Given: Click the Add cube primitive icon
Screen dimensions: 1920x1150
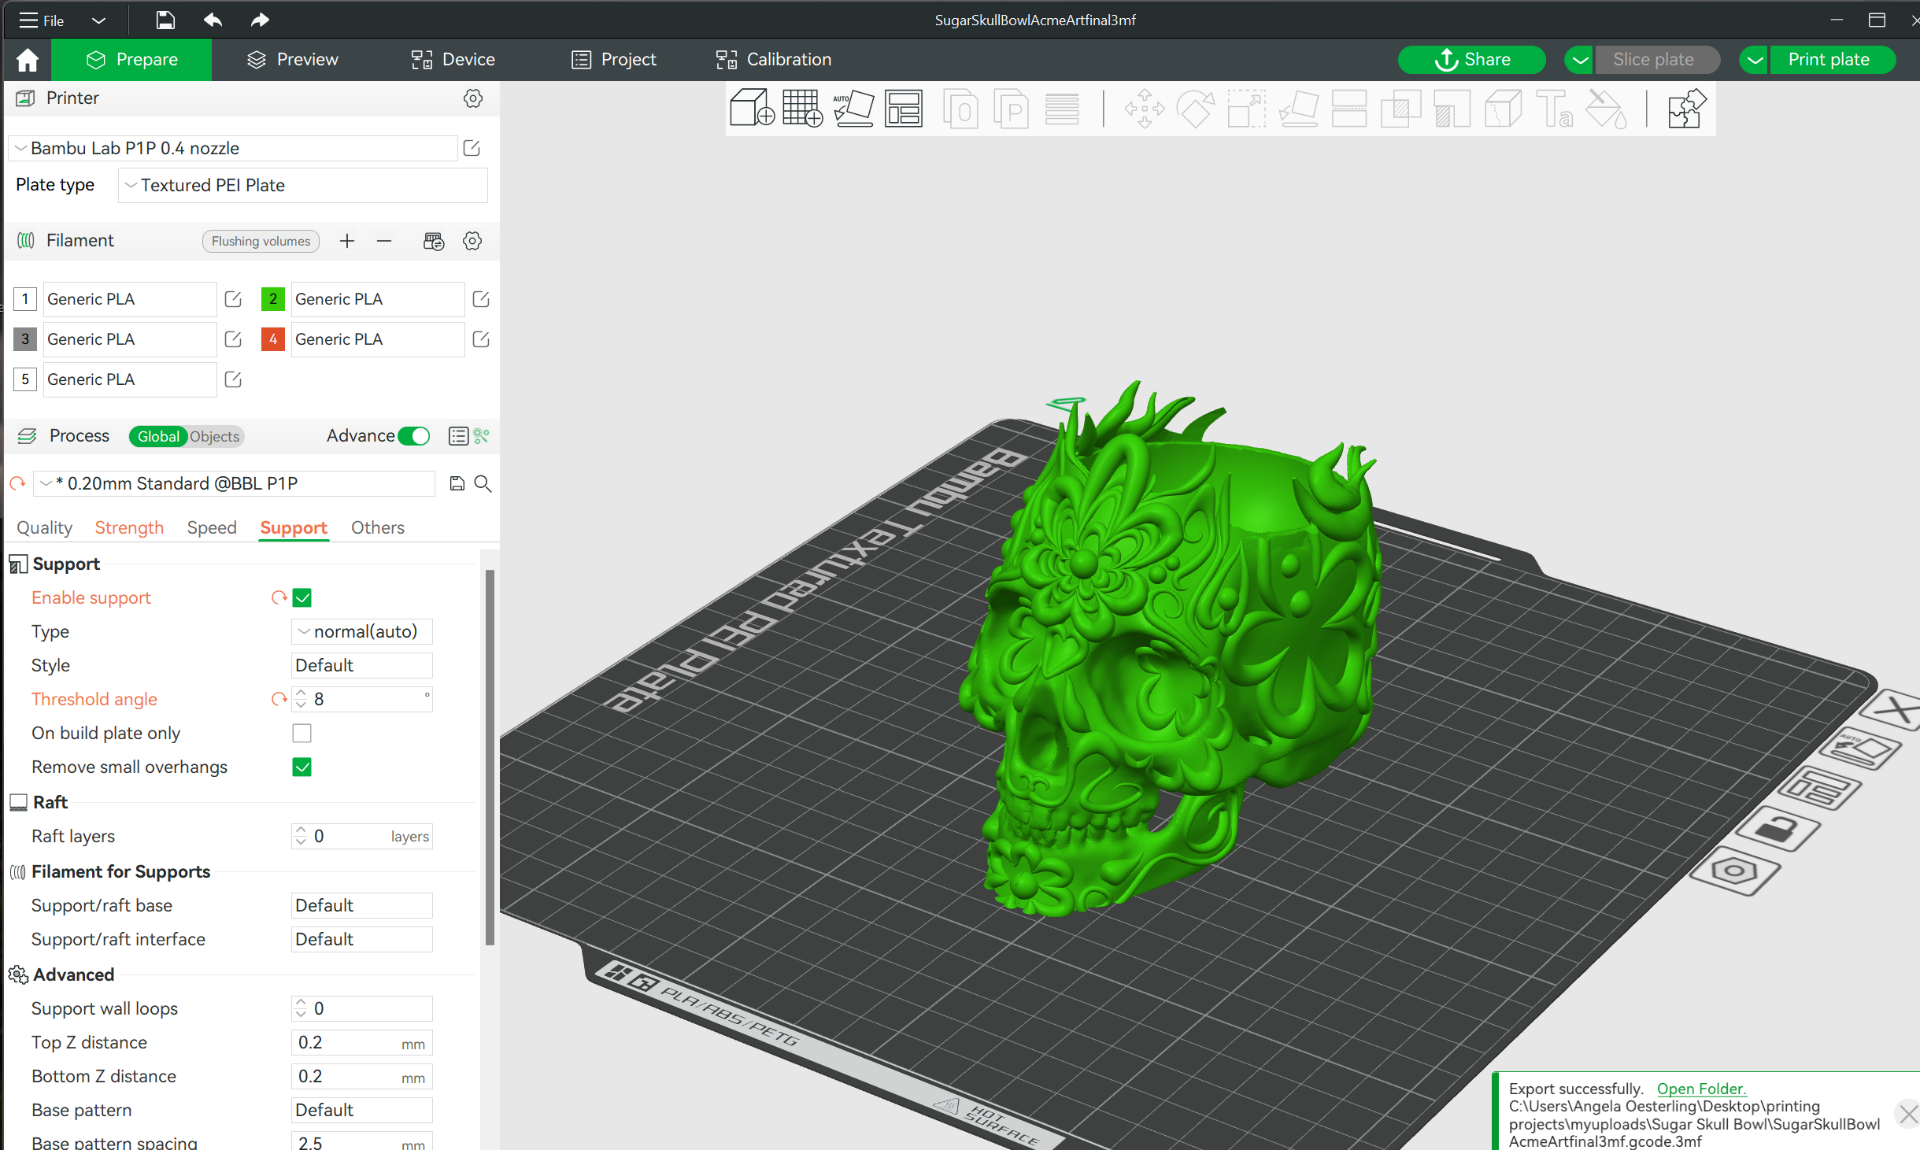Looking at the screenshot, I should coord(751,108).
